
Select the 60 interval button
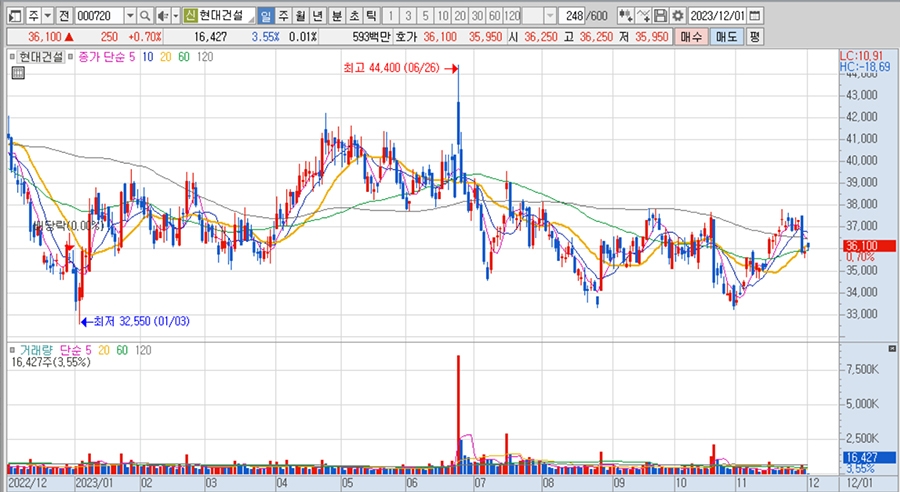tap(494, 16)
